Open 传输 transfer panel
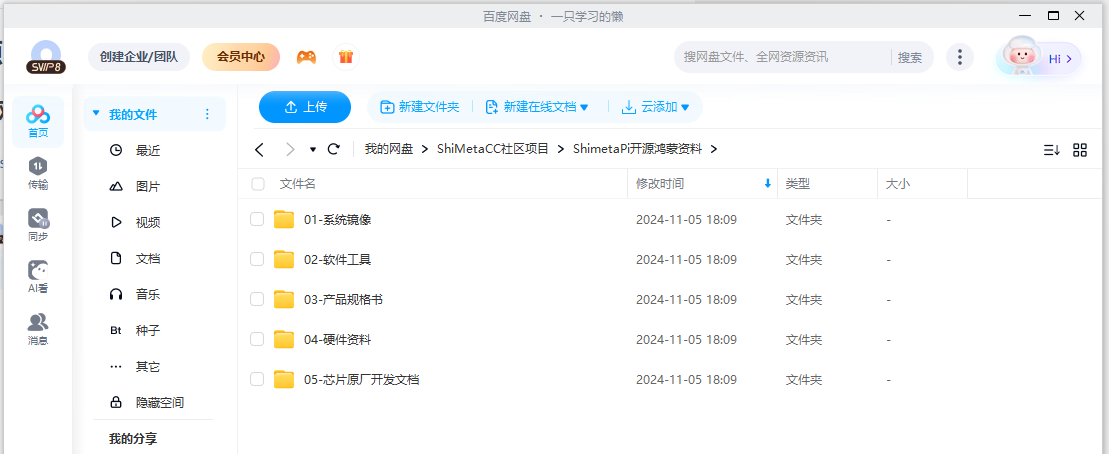 38,174
